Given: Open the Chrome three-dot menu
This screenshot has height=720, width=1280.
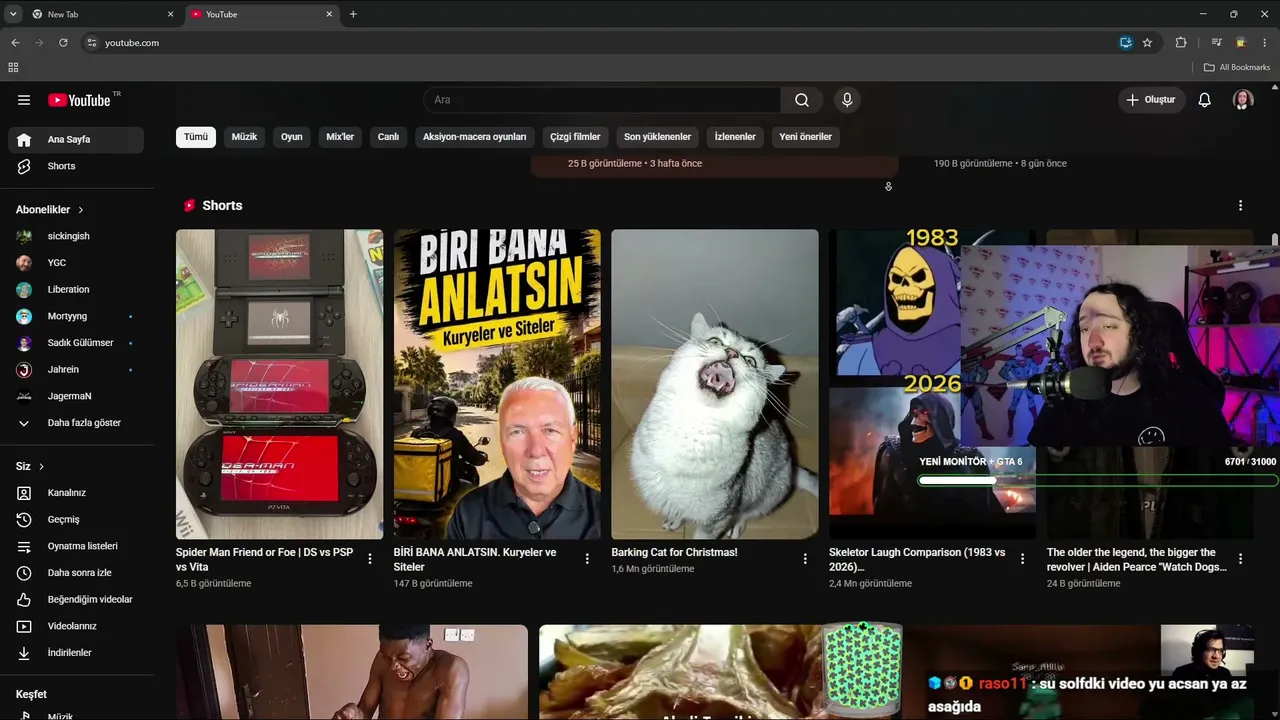Looking at the screenshot, I should pos(1265,43).
